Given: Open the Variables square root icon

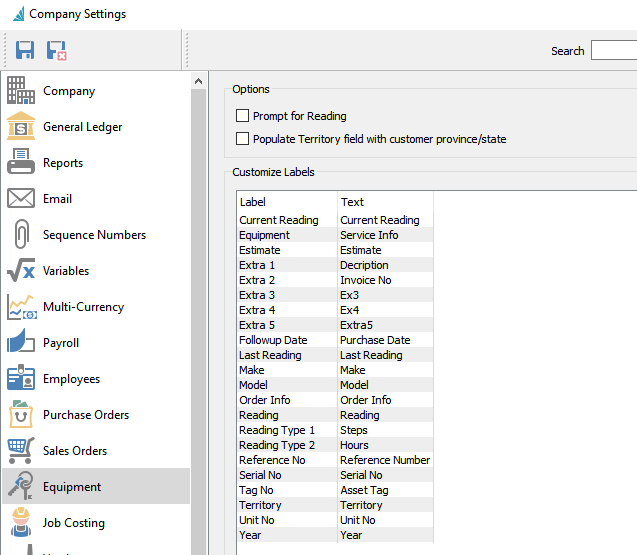Looking at the screenshot, I should [21, 271].
